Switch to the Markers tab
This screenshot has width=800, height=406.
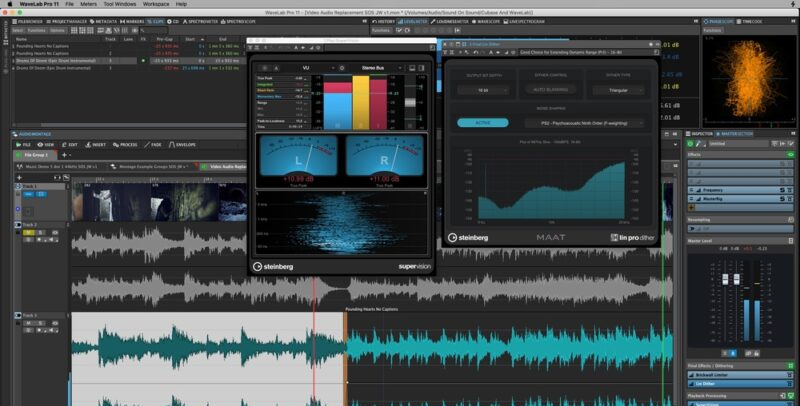coord(132,21)
